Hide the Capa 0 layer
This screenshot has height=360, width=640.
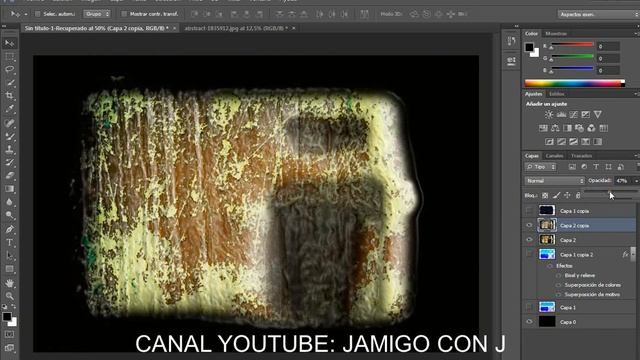point(529,322)
